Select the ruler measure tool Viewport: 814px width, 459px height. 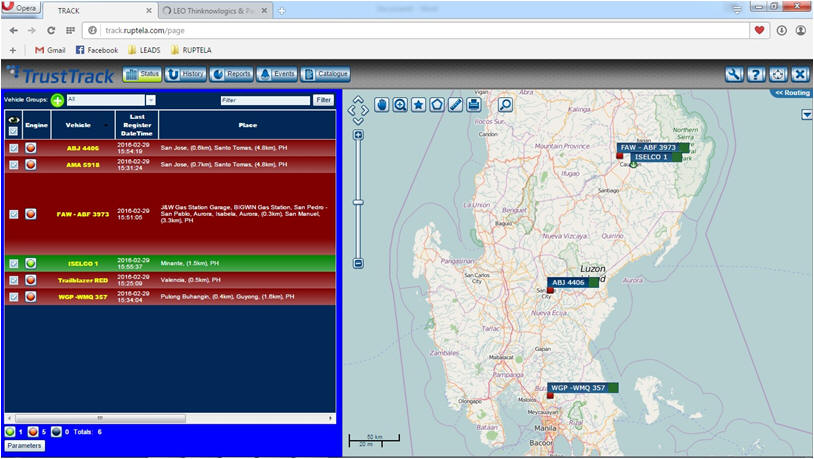[455, 105]
